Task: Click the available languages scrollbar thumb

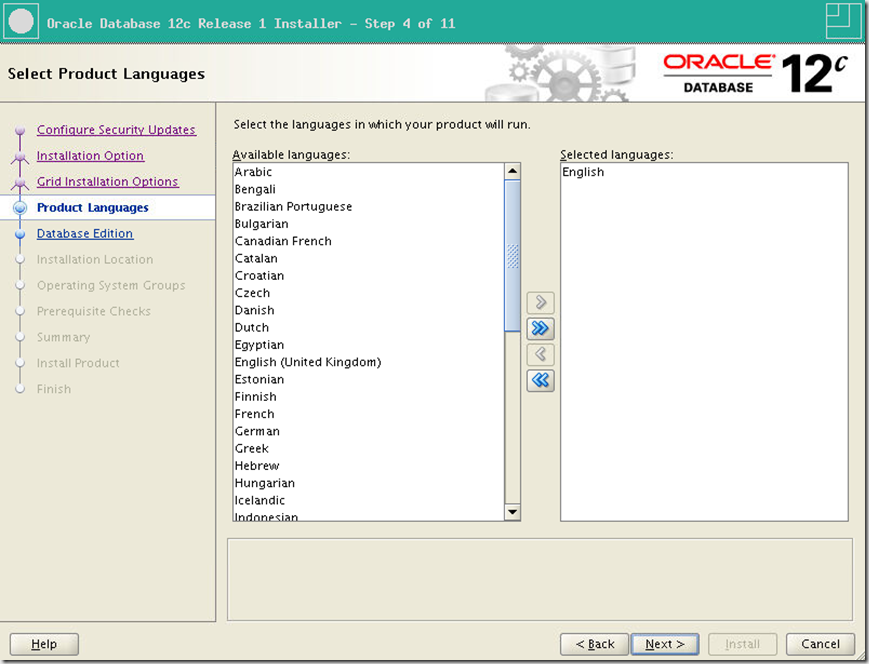Action: [513, 256]
